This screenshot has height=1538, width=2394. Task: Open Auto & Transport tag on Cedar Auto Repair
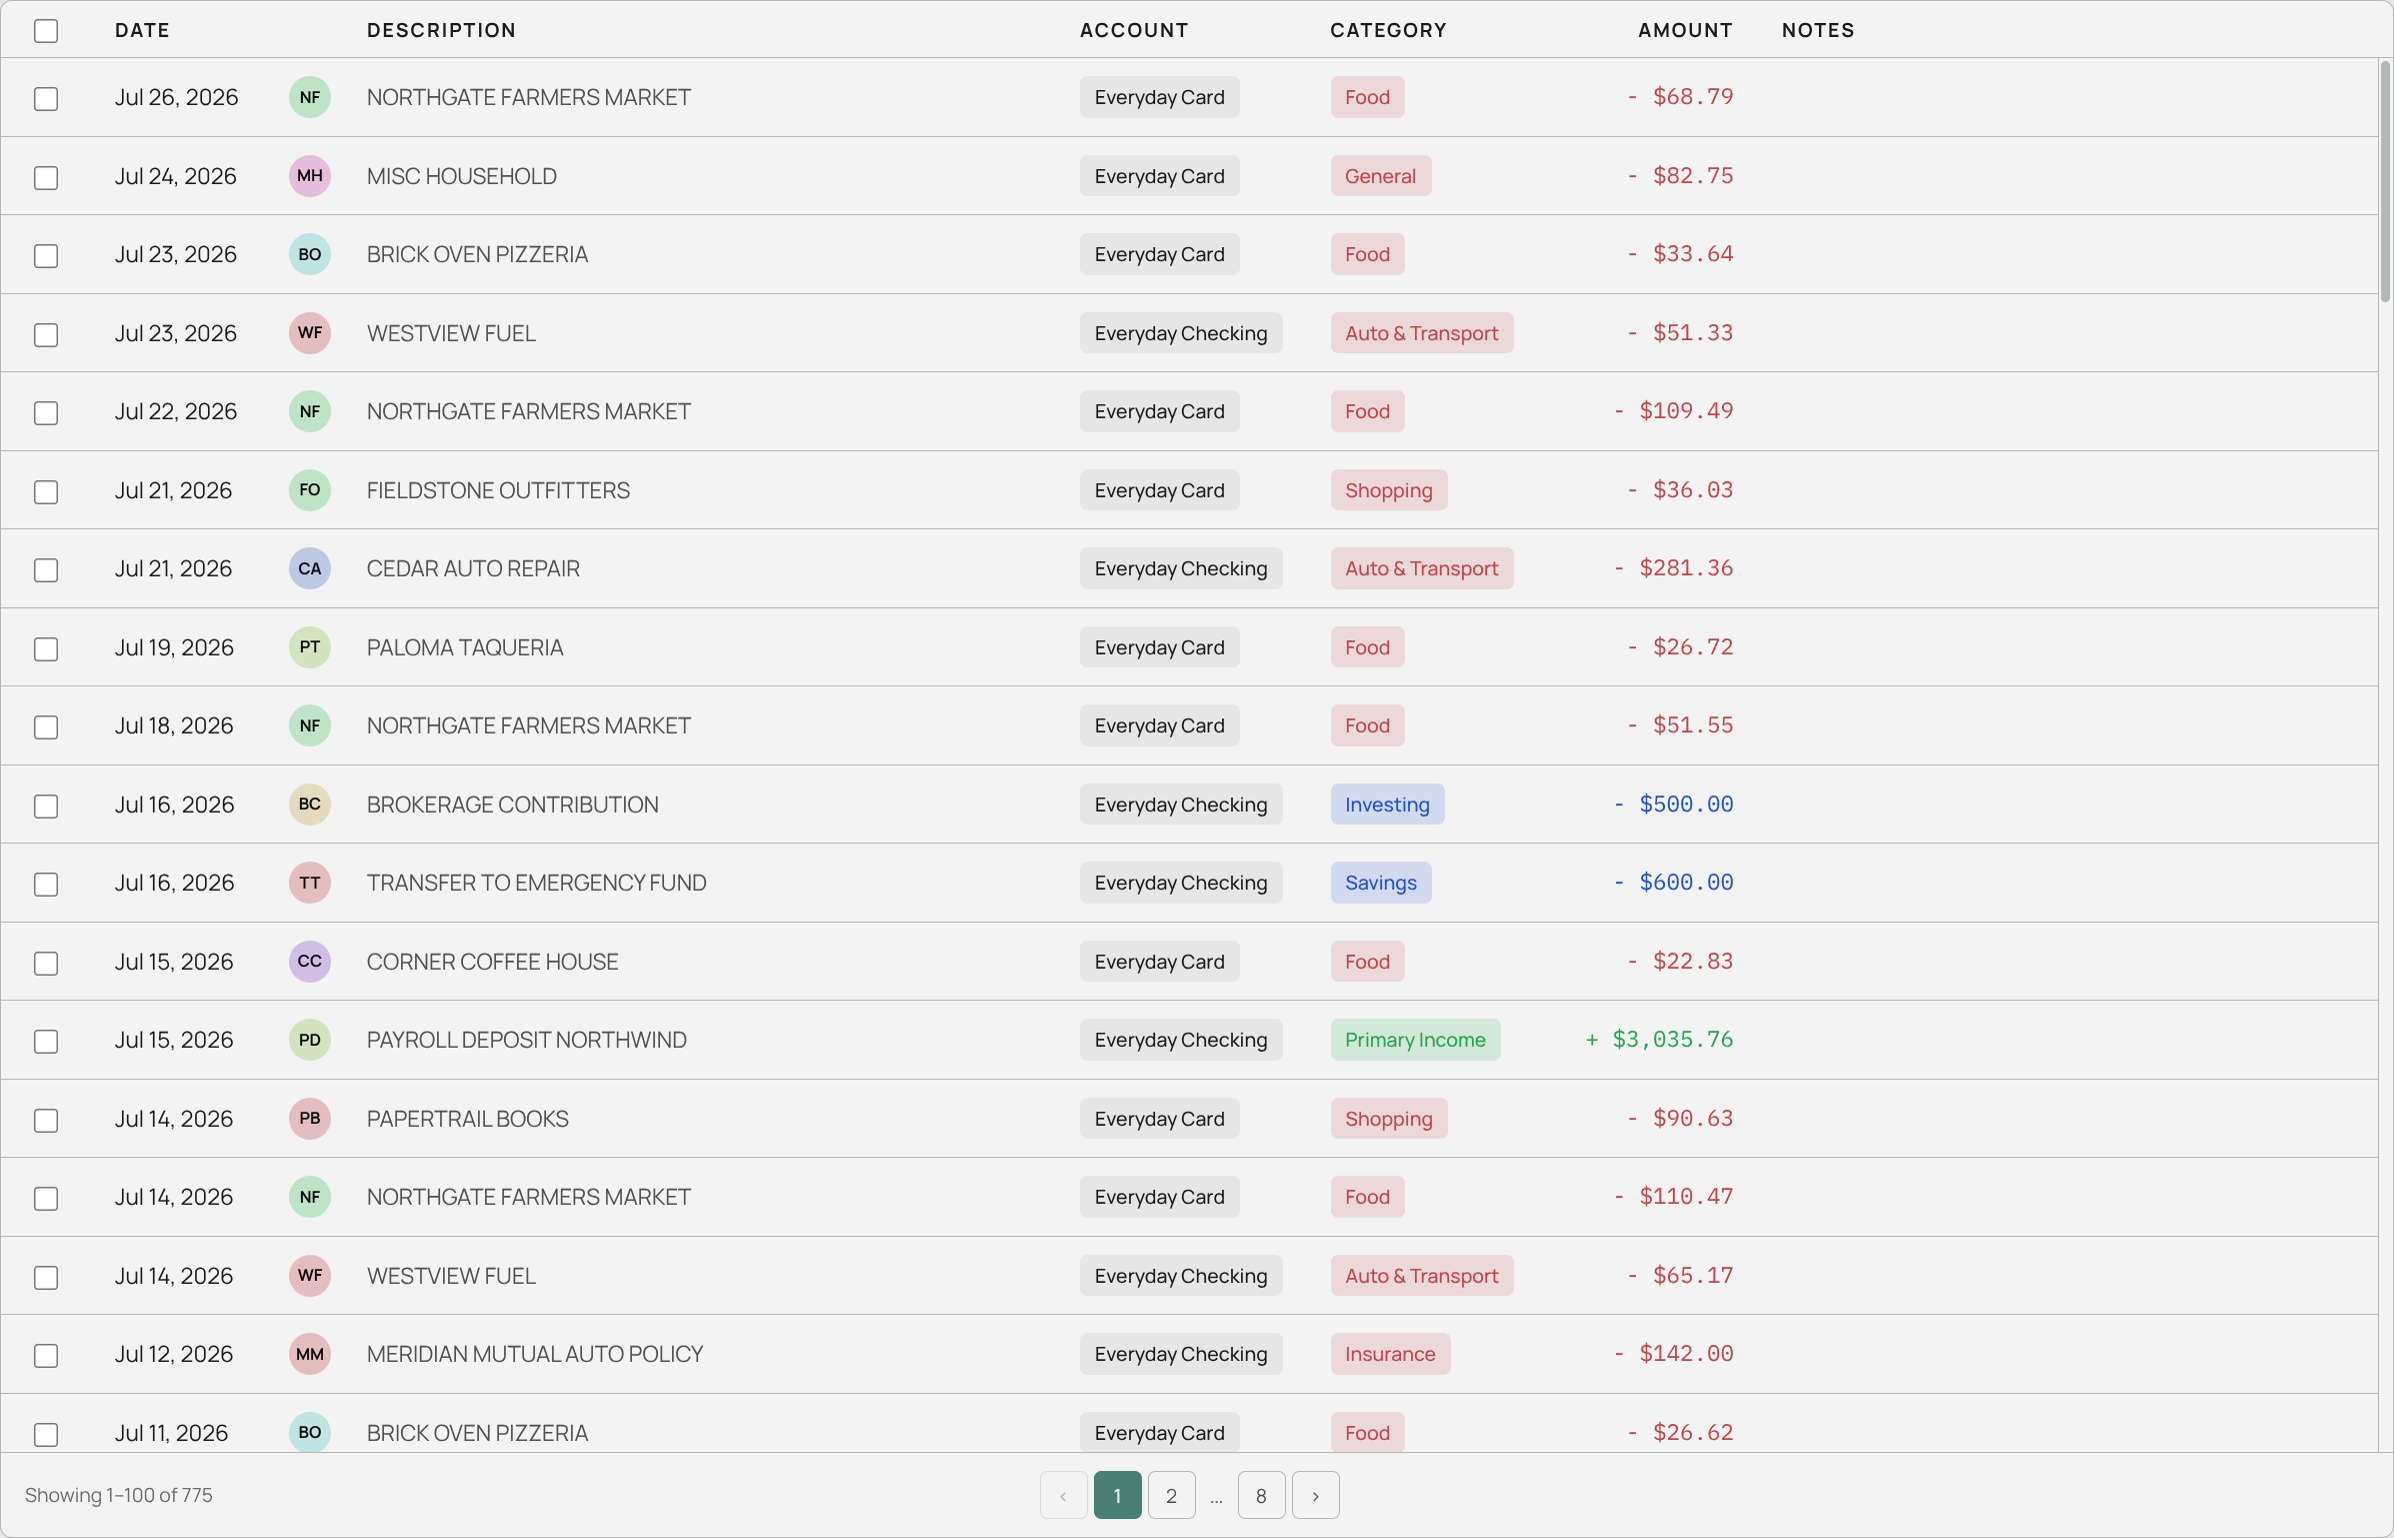pyautogui.click(x=1421, y=568)
